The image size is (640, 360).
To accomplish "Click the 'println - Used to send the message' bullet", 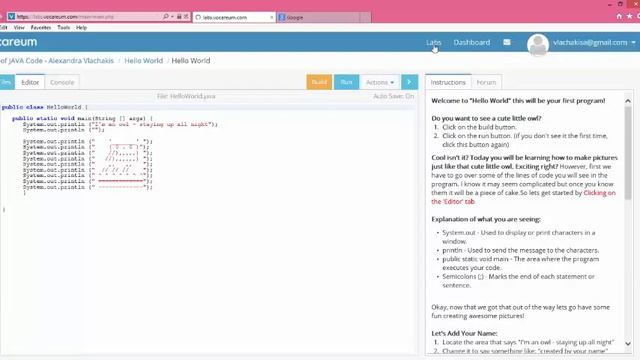I will pos(520,250).
